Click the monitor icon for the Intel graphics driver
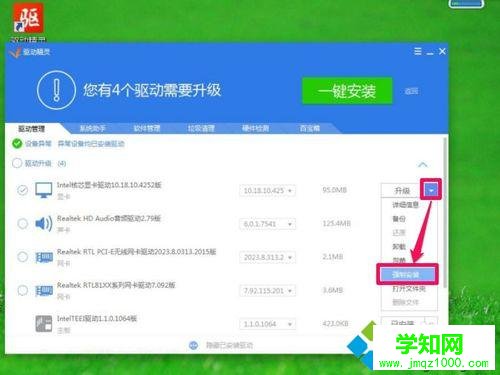500x375 pixels. click(44, 190)
